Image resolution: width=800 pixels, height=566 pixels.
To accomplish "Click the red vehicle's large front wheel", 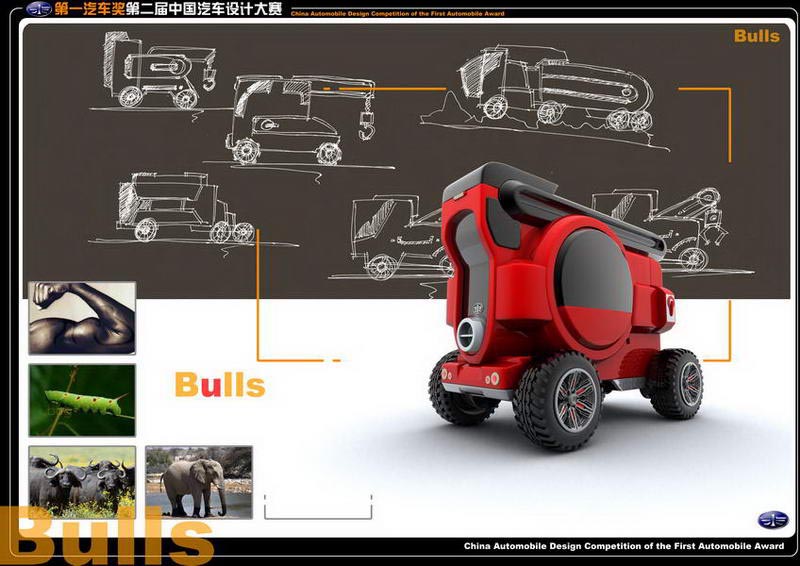I will pyautogui.click(x=561, y=402).
